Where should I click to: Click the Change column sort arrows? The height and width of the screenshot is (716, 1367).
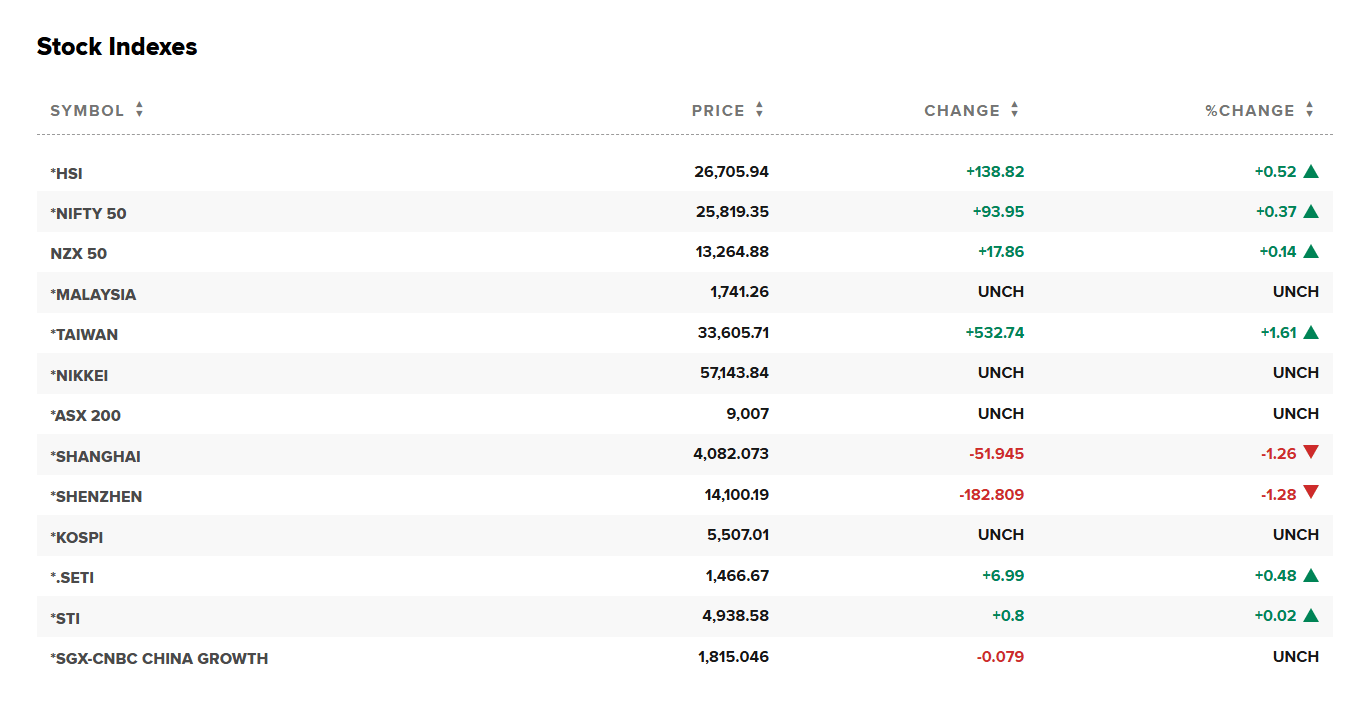click(1014, 110)
